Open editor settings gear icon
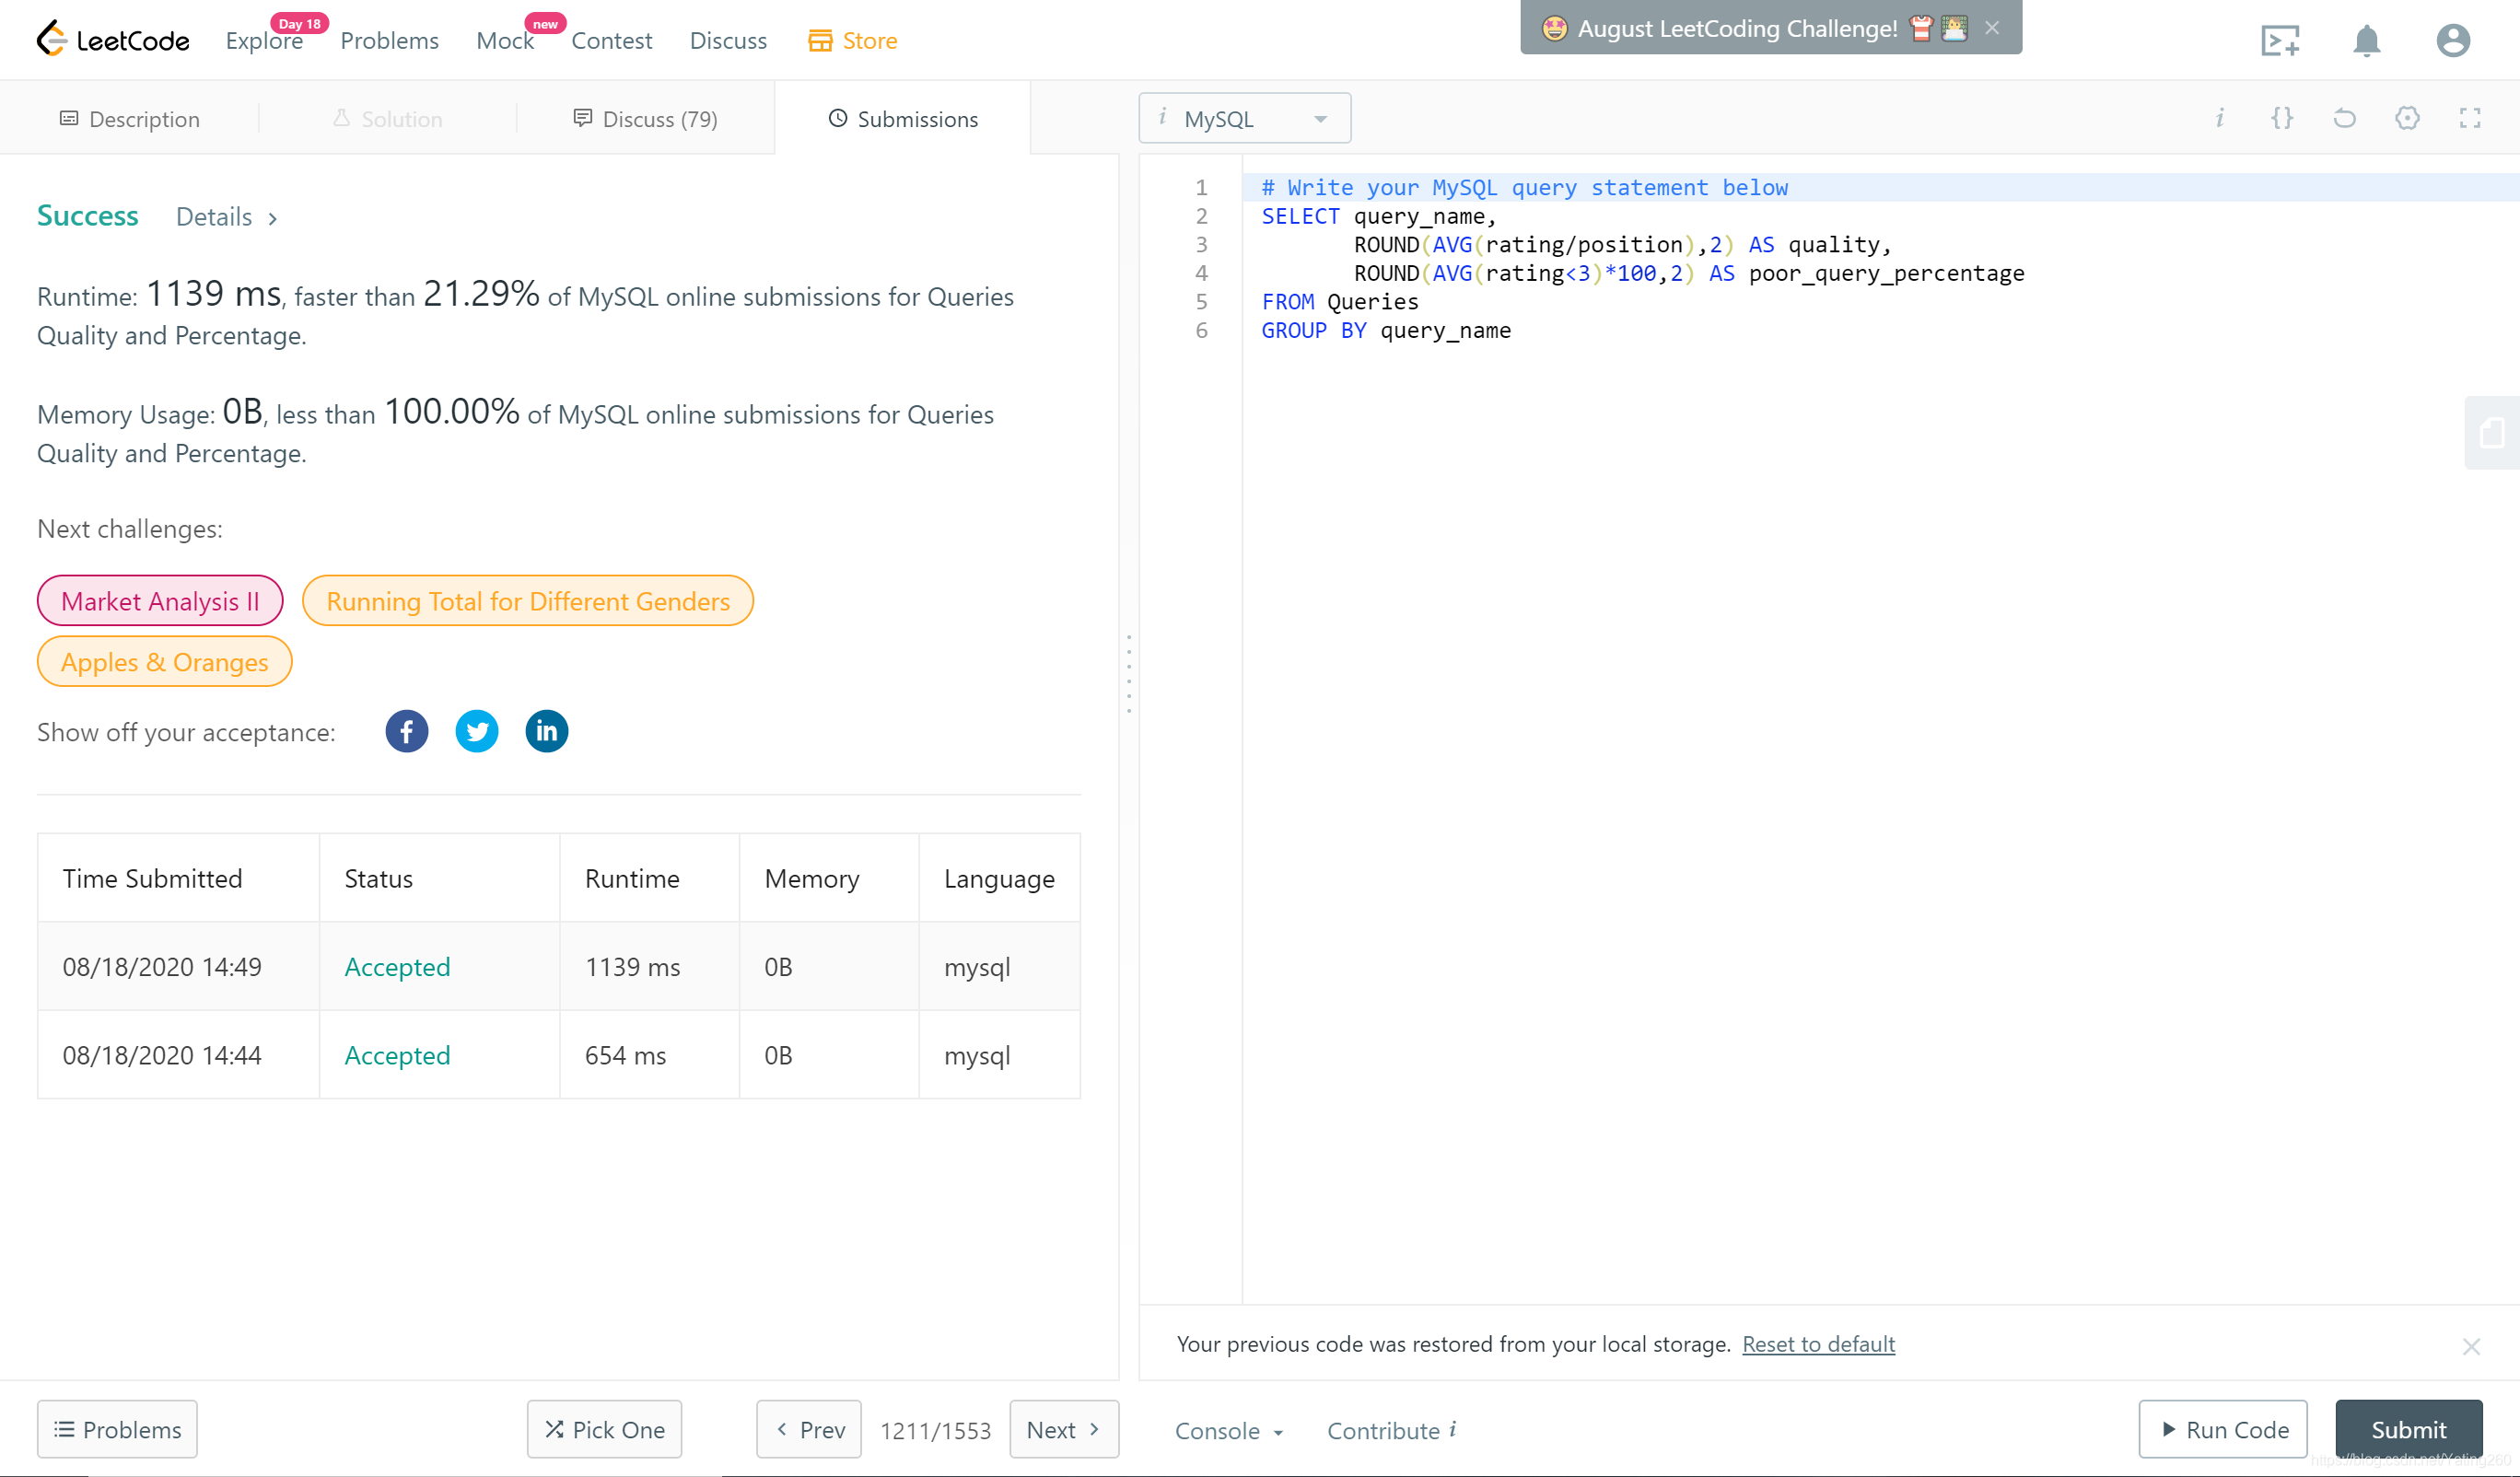 2407,118
